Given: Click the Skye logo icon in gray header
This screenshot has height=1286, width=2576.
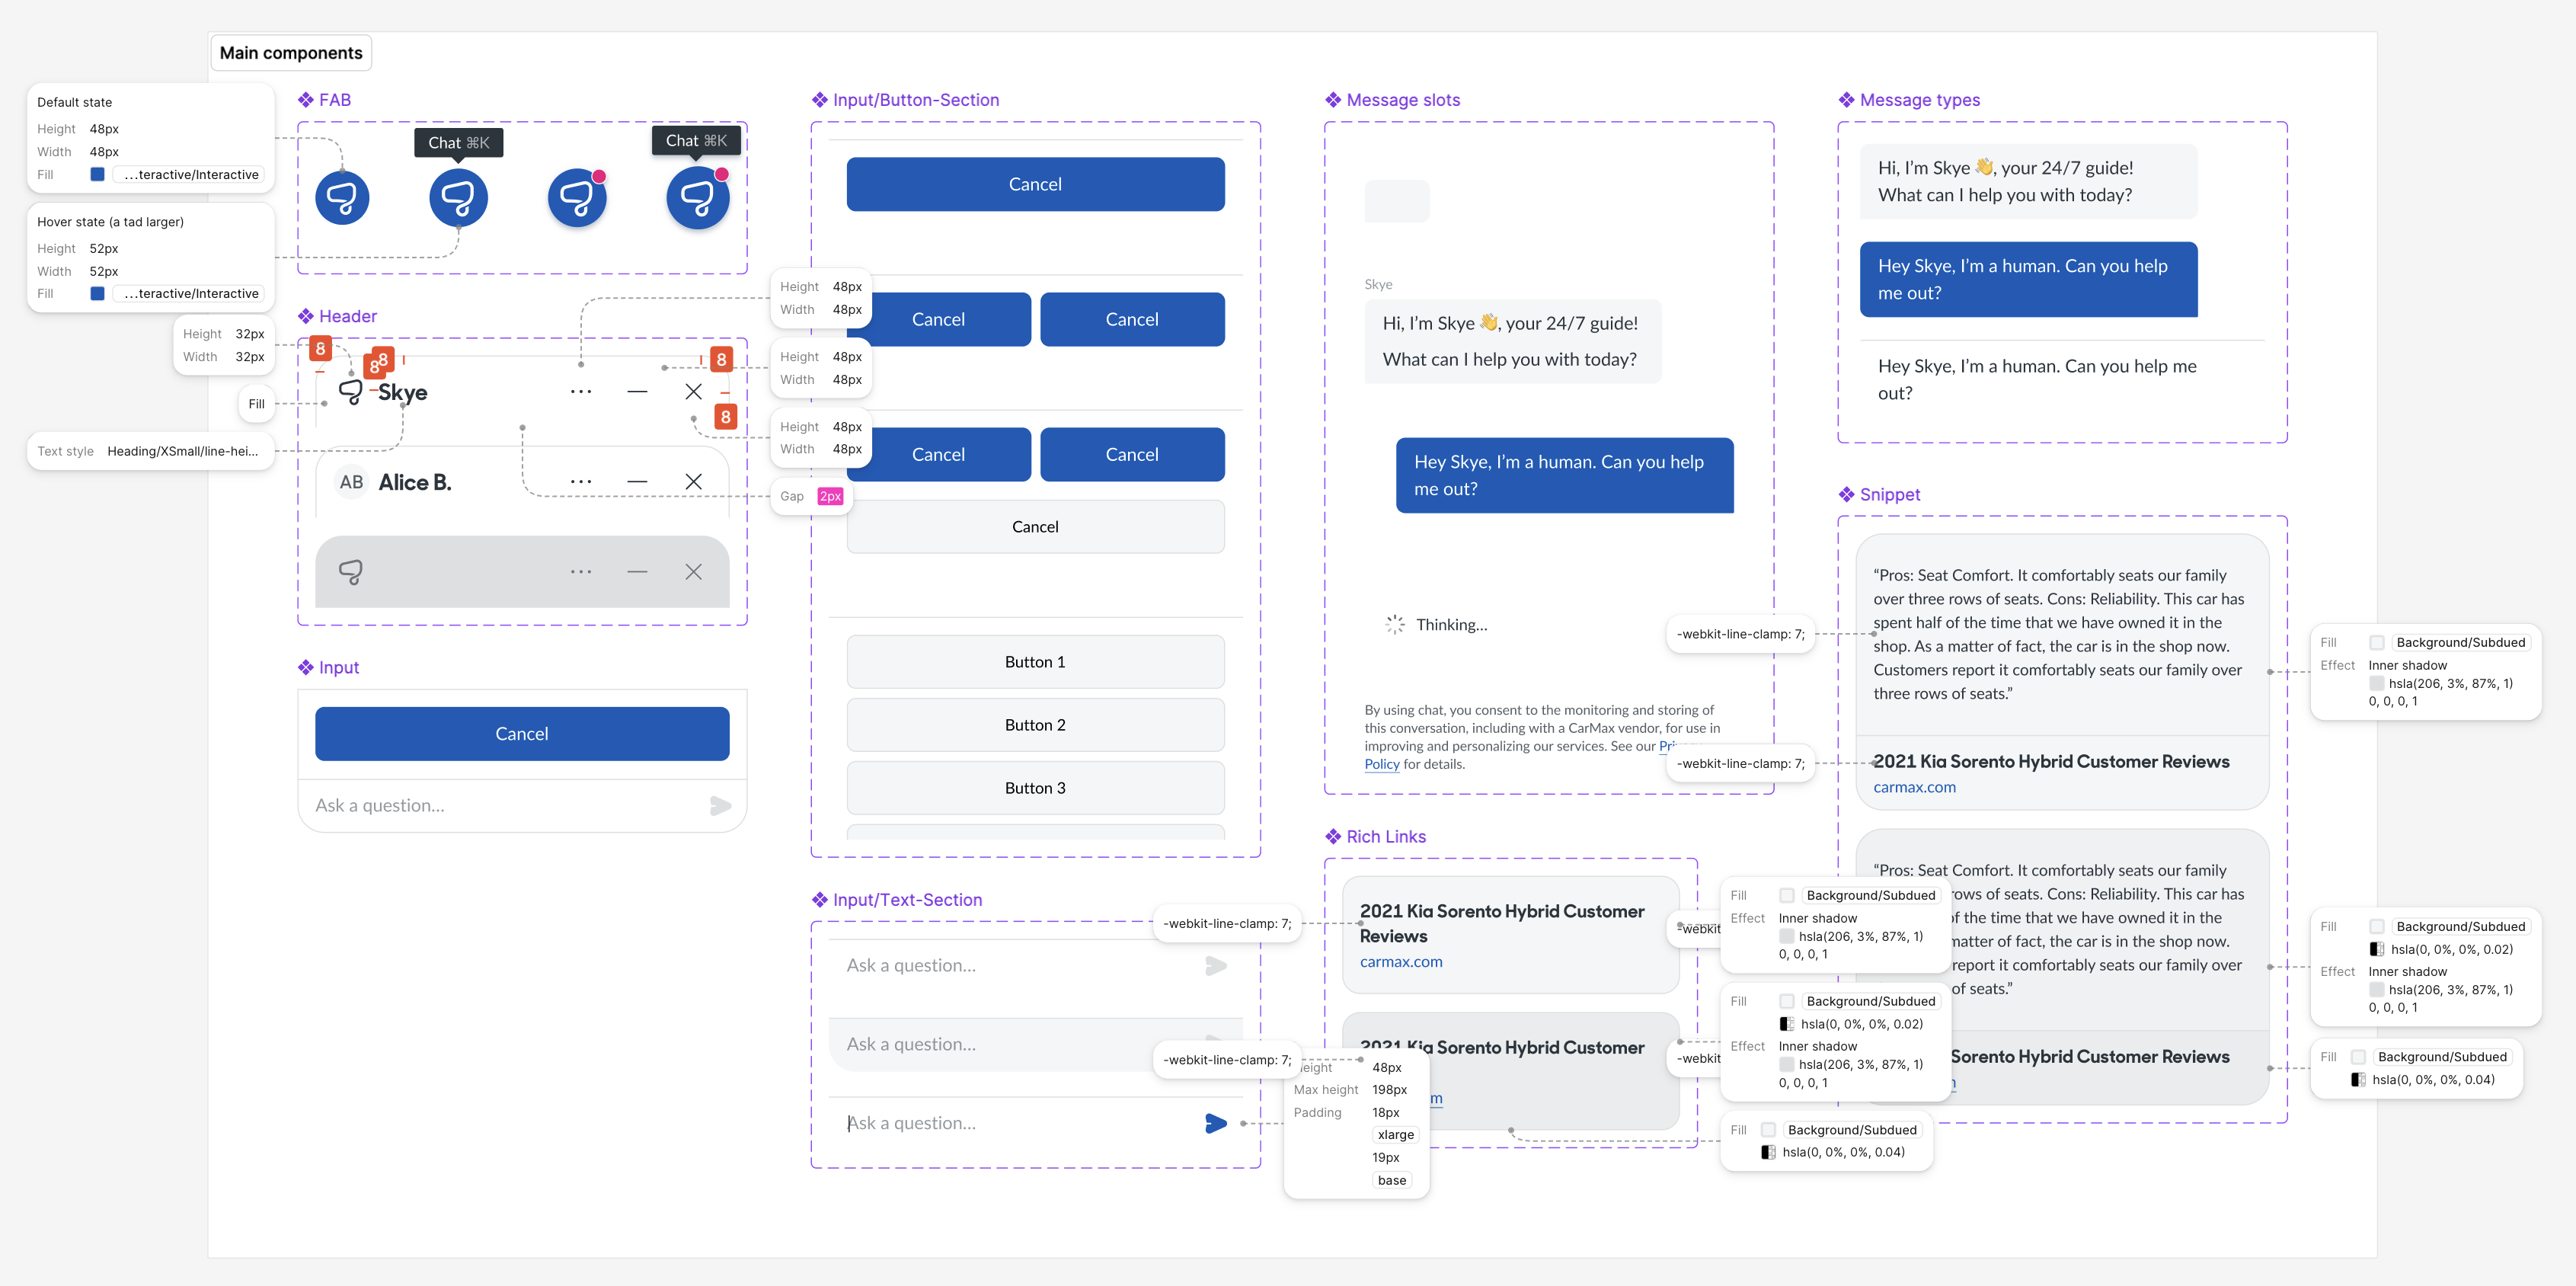Looking at the screenshot, I should pyautogui.click(x=350, y=572).
